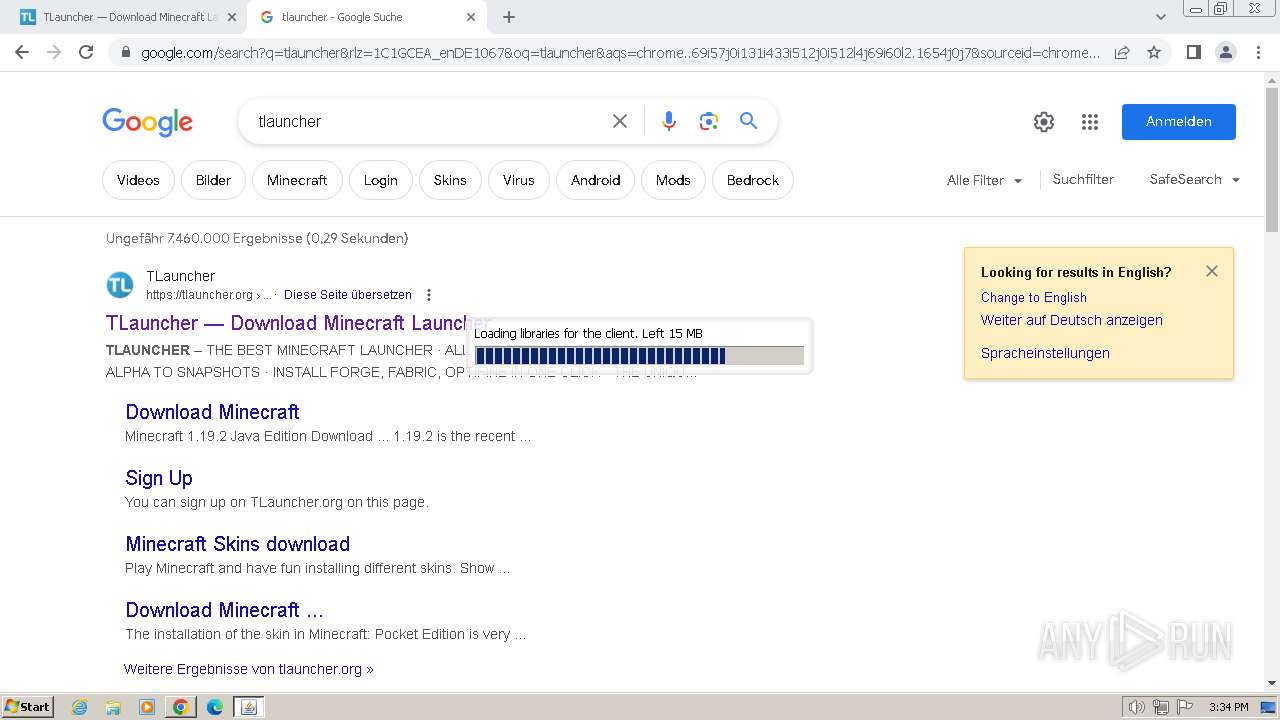1280x720 pixels.
Task: Click the URL address bar
Action: 620,52
